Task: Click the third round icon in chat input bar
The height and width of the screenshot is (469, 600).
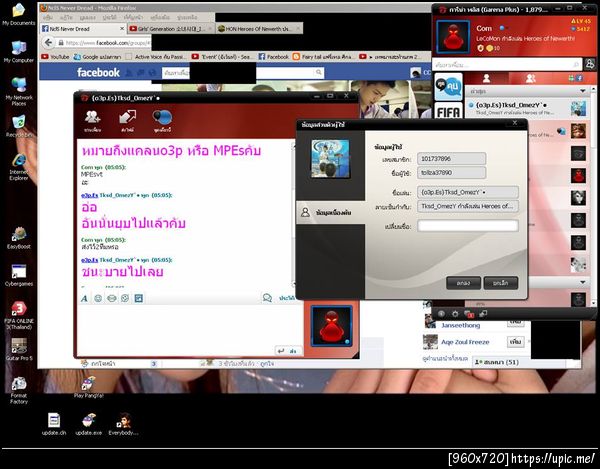Action: [x=125, y=298]
